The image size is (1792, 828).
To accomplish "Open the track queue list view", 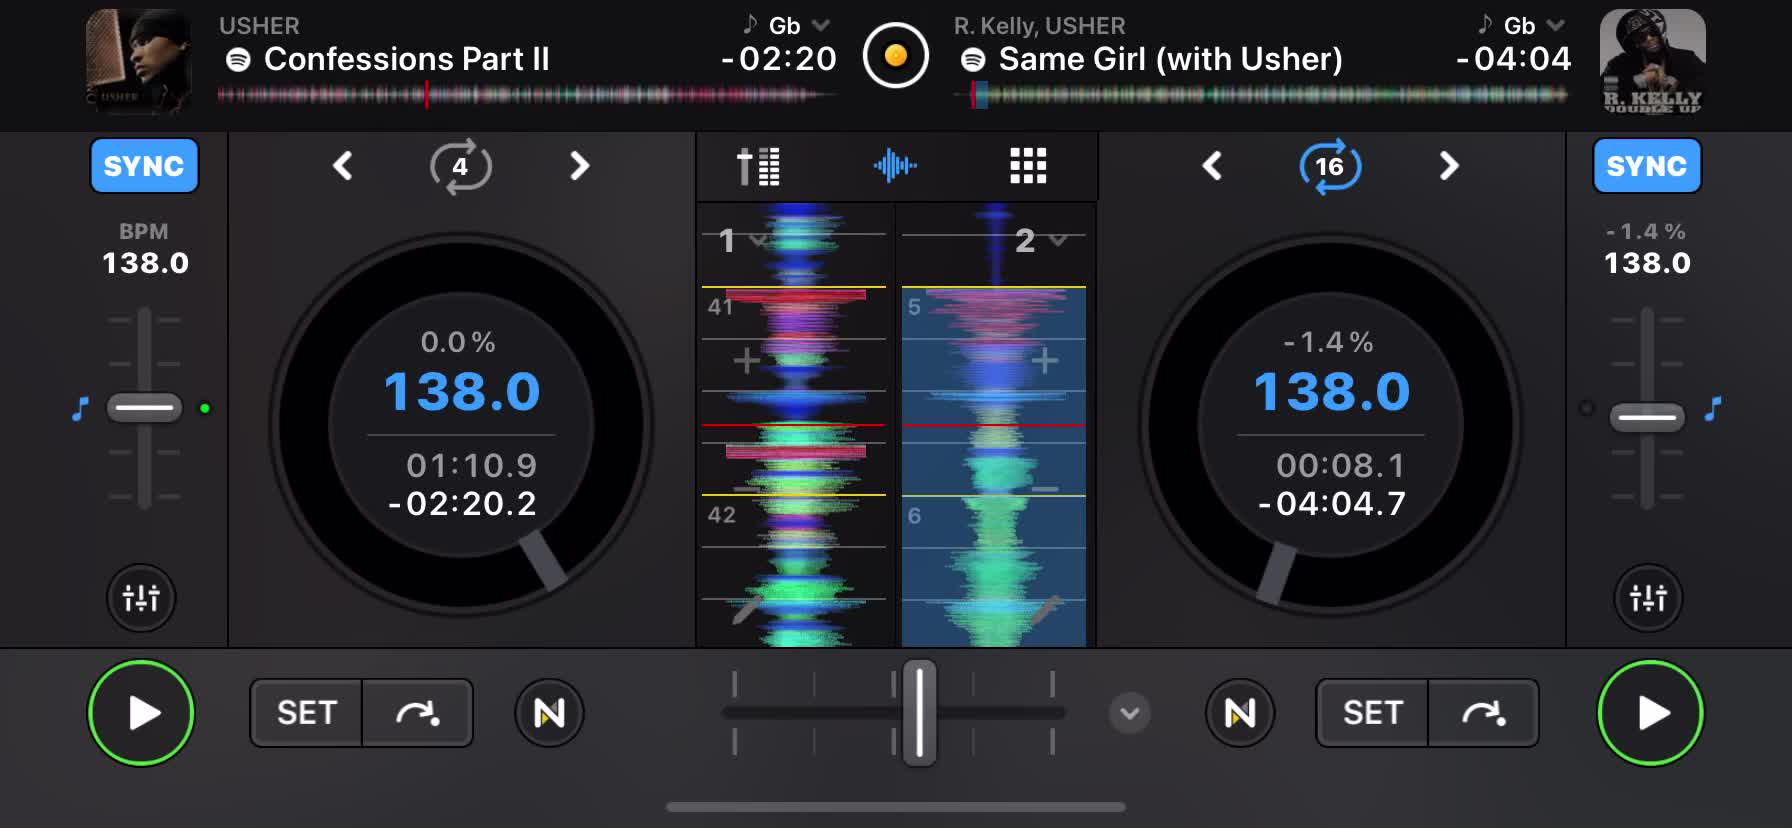I will point(759,166).
